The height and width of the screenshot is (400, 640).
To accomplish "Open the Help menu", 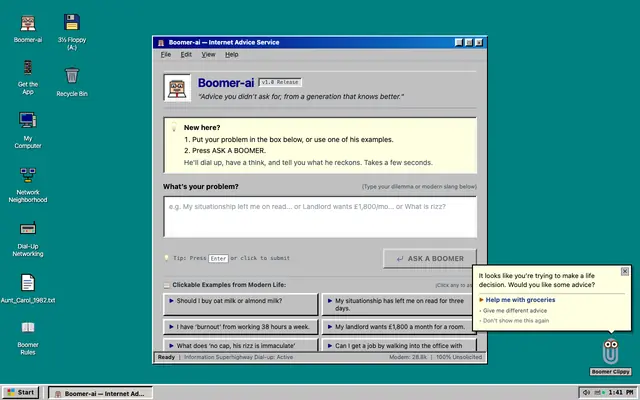I will pos(231,55).
